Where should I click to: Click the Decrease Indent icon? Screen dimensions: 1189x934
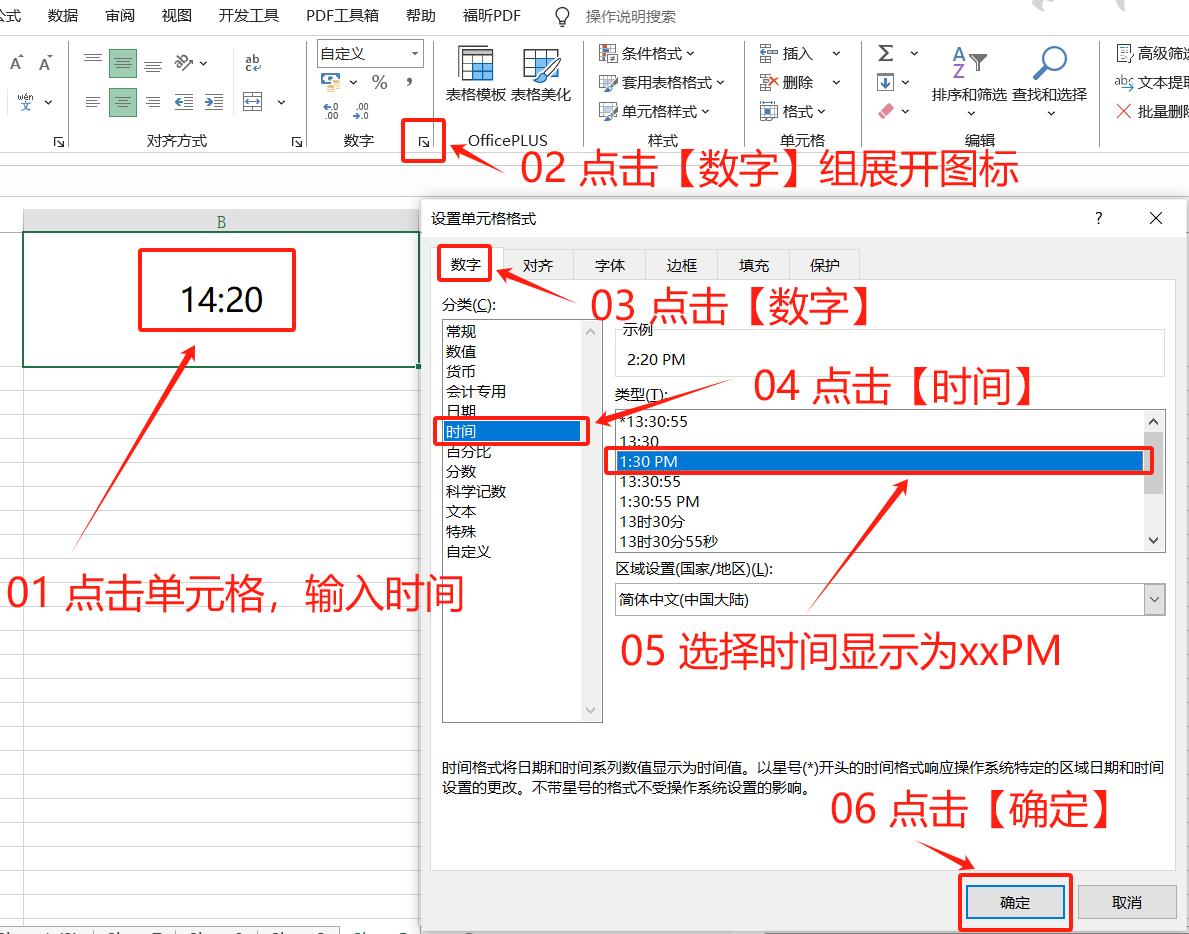coord(184,102)
